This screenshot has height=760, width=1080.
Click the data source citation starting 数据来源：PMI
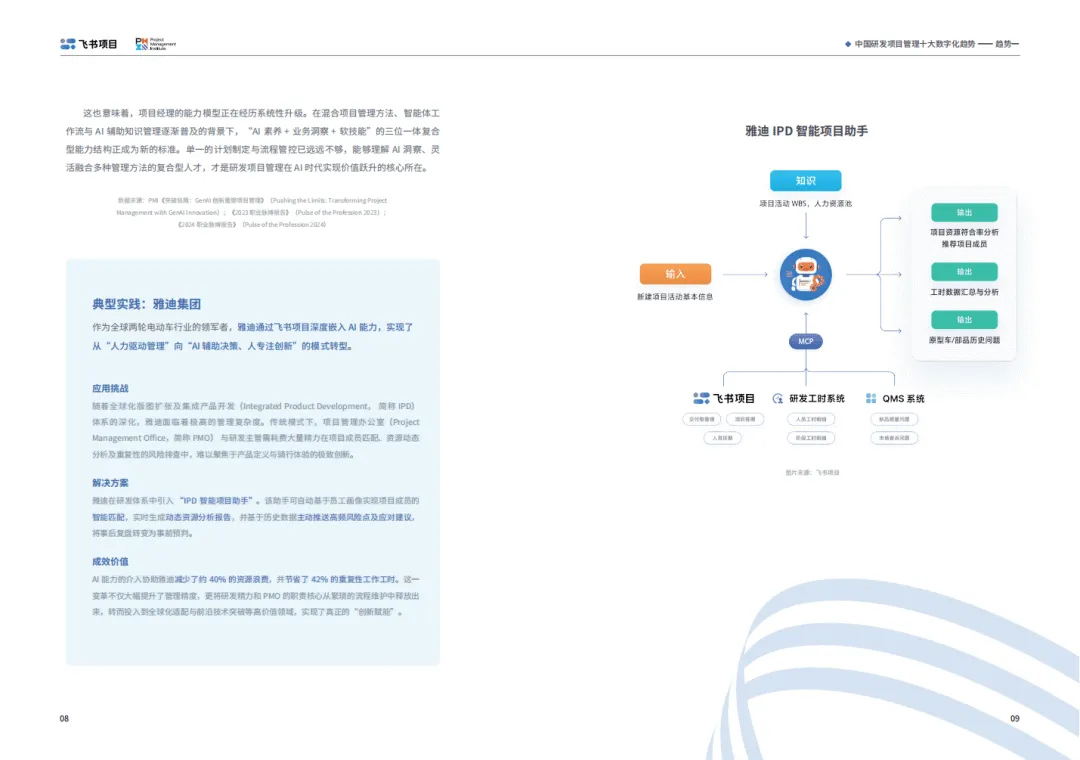click(252, 212)
